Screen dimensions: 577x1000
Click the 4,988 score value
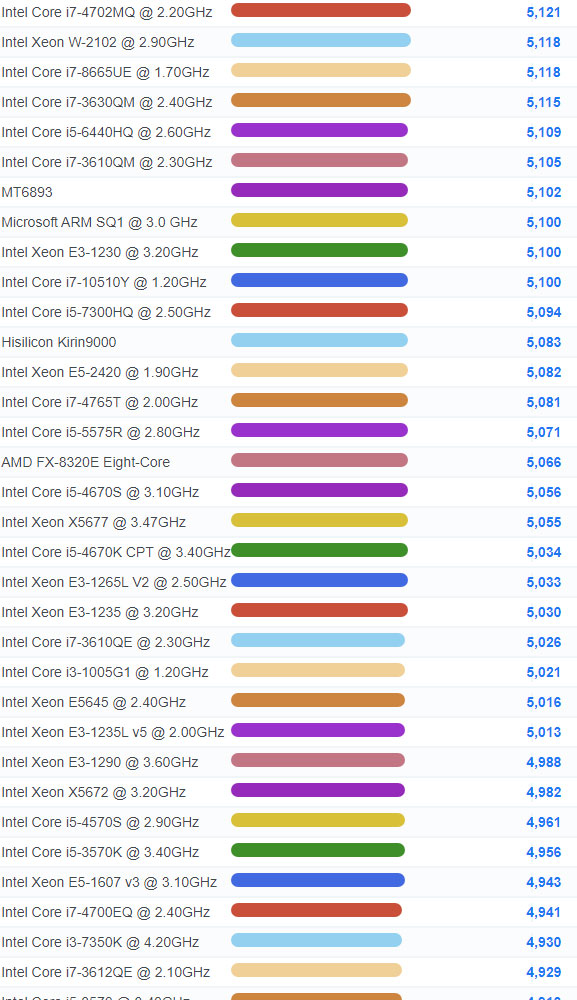(544, 761)
